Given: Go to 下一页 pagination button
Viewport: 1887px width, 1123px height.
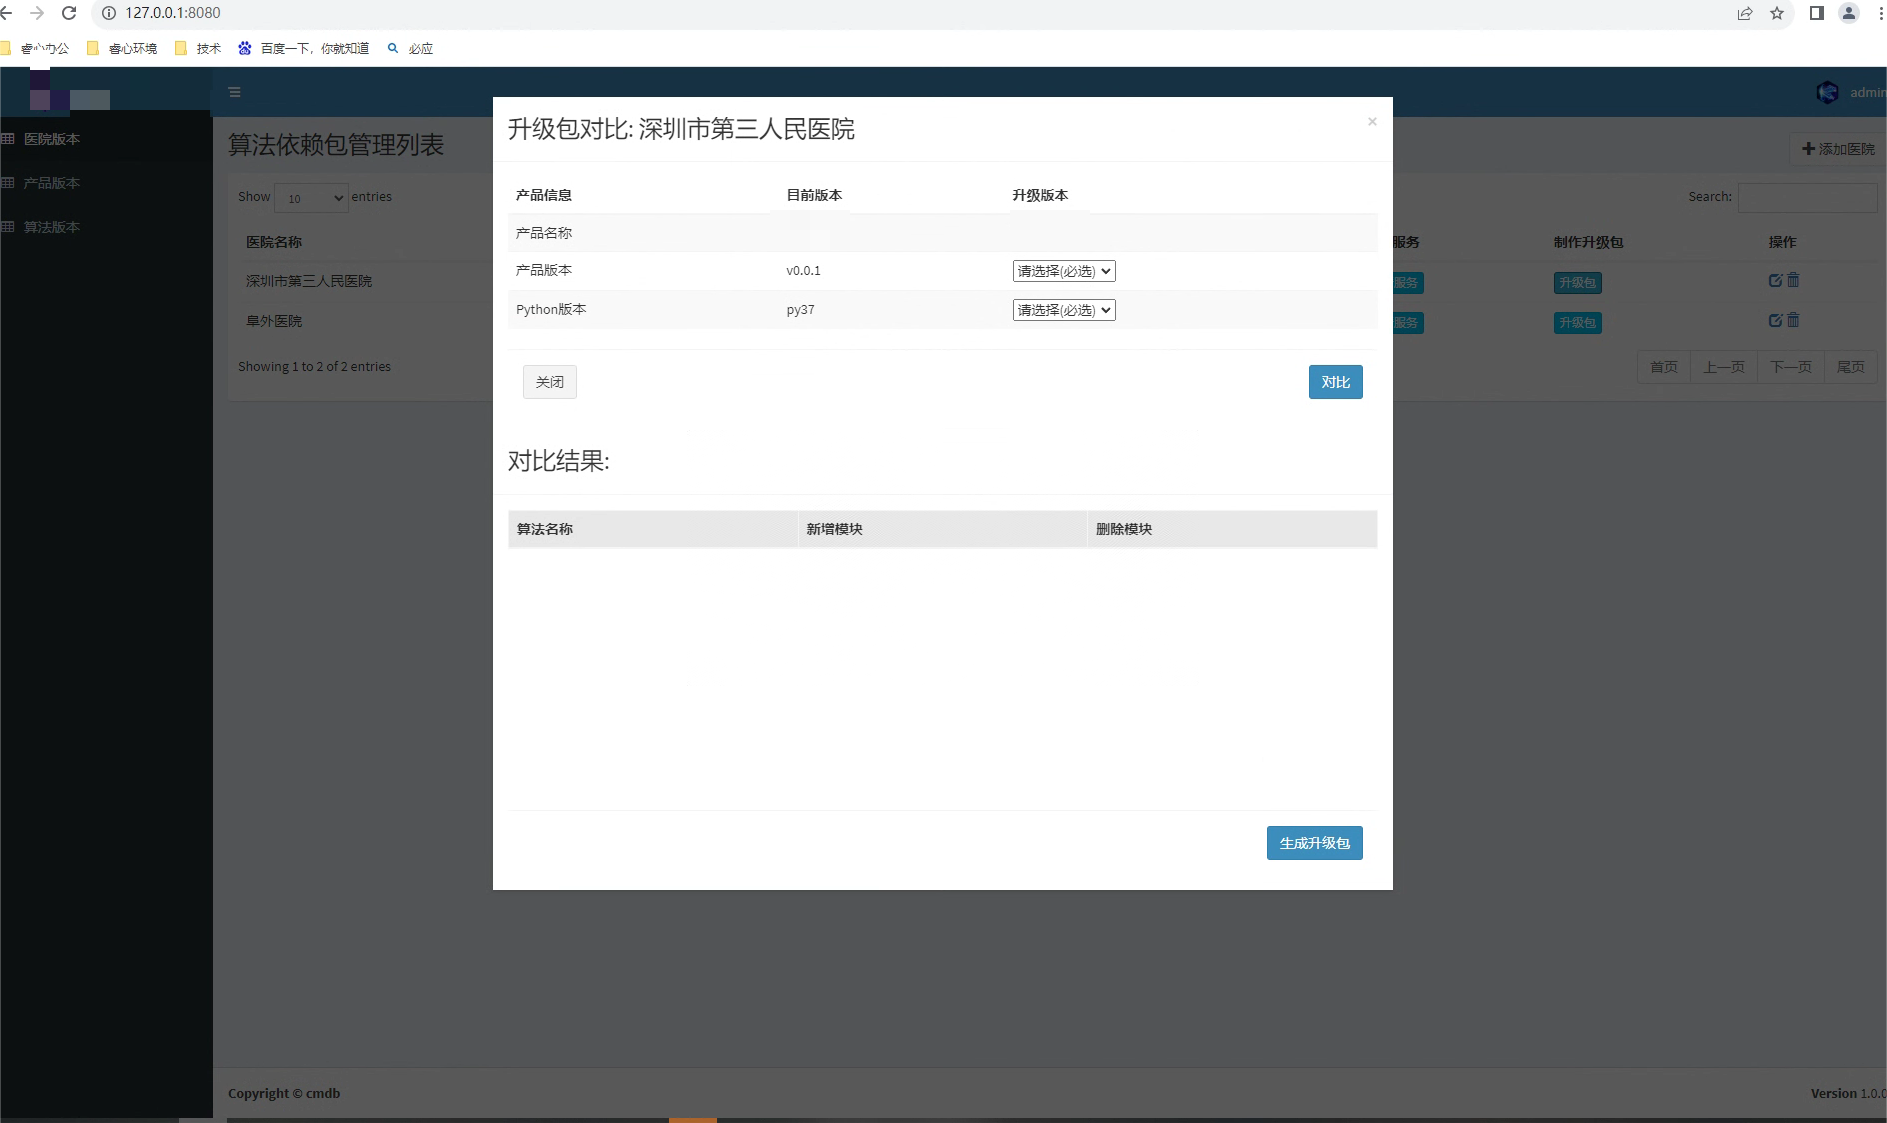Looking at the screenshot, I should coord(1791,367).
